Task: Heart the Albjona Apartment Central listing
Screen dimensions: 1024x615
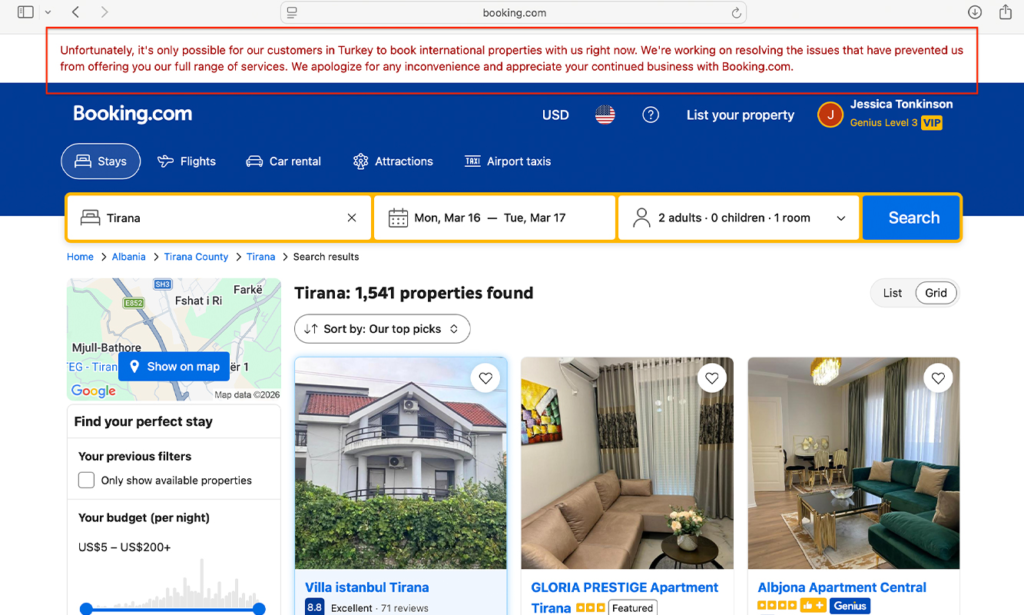Action: [x=938, y=378]
